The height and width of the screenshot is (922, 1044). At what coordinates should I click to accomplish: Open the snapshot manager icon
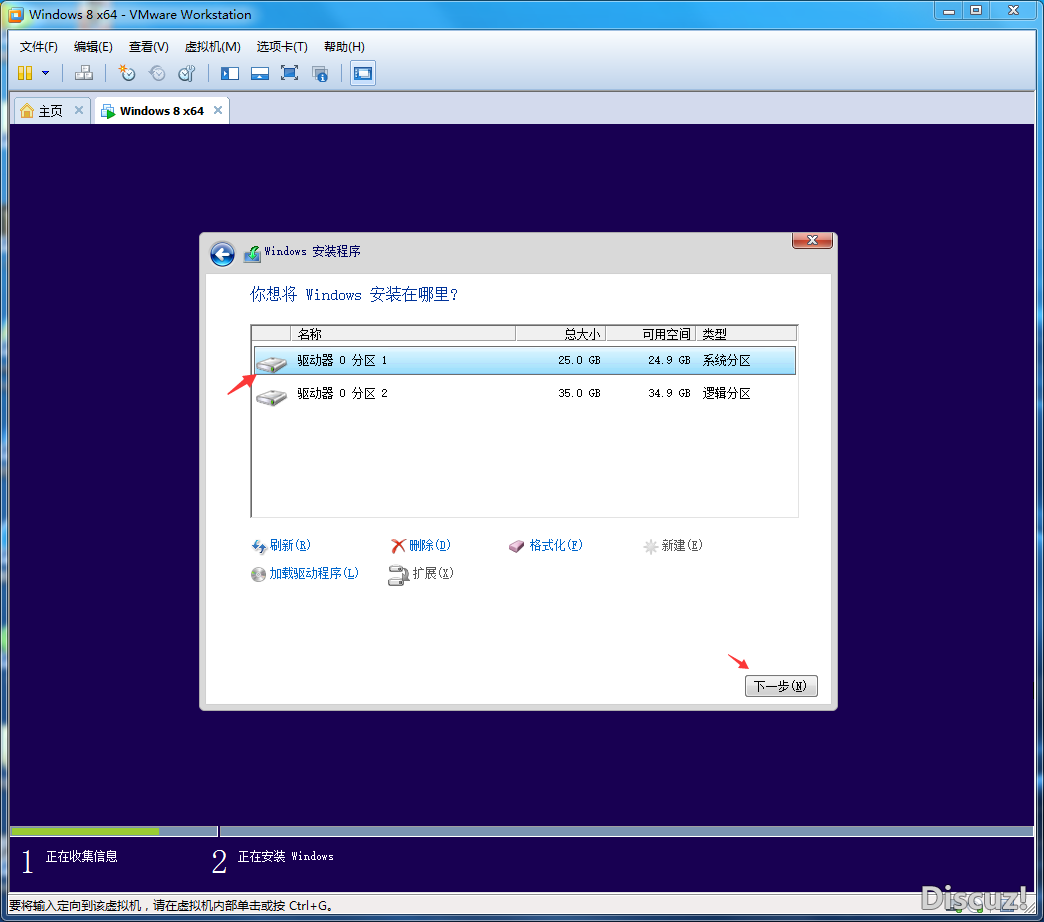186,73
